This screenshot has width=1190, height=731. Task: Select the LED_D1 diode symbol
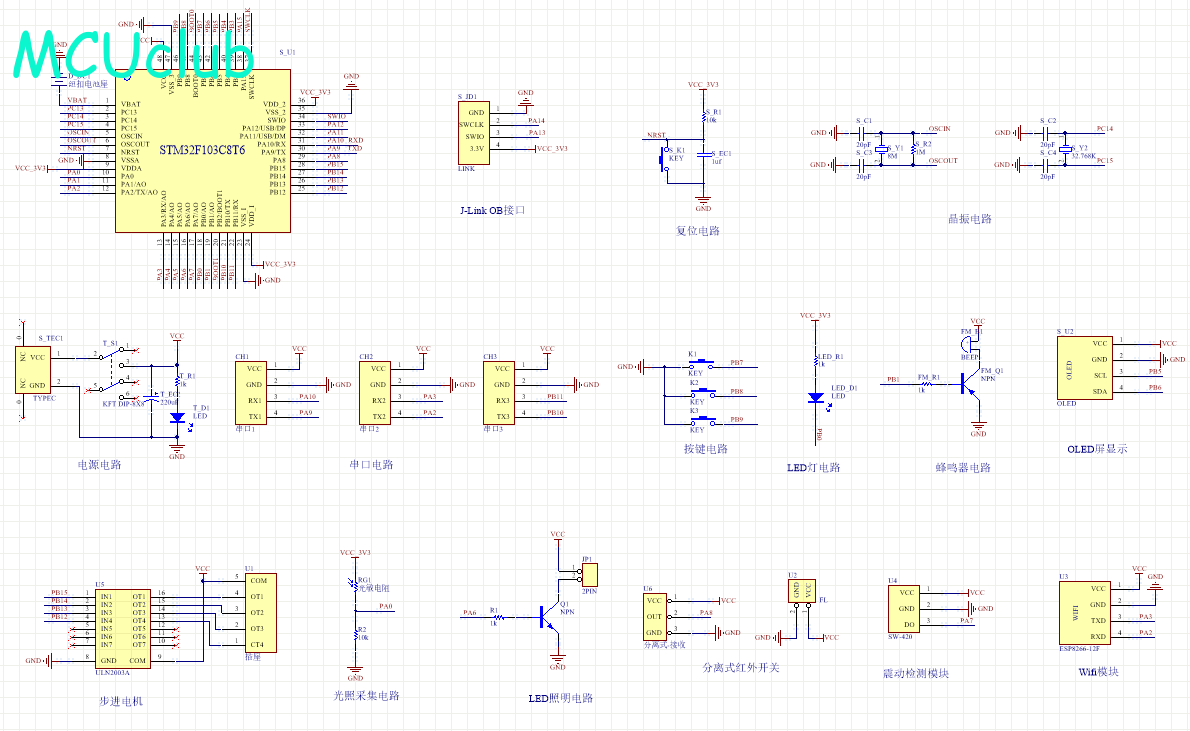tap(817, 397)
